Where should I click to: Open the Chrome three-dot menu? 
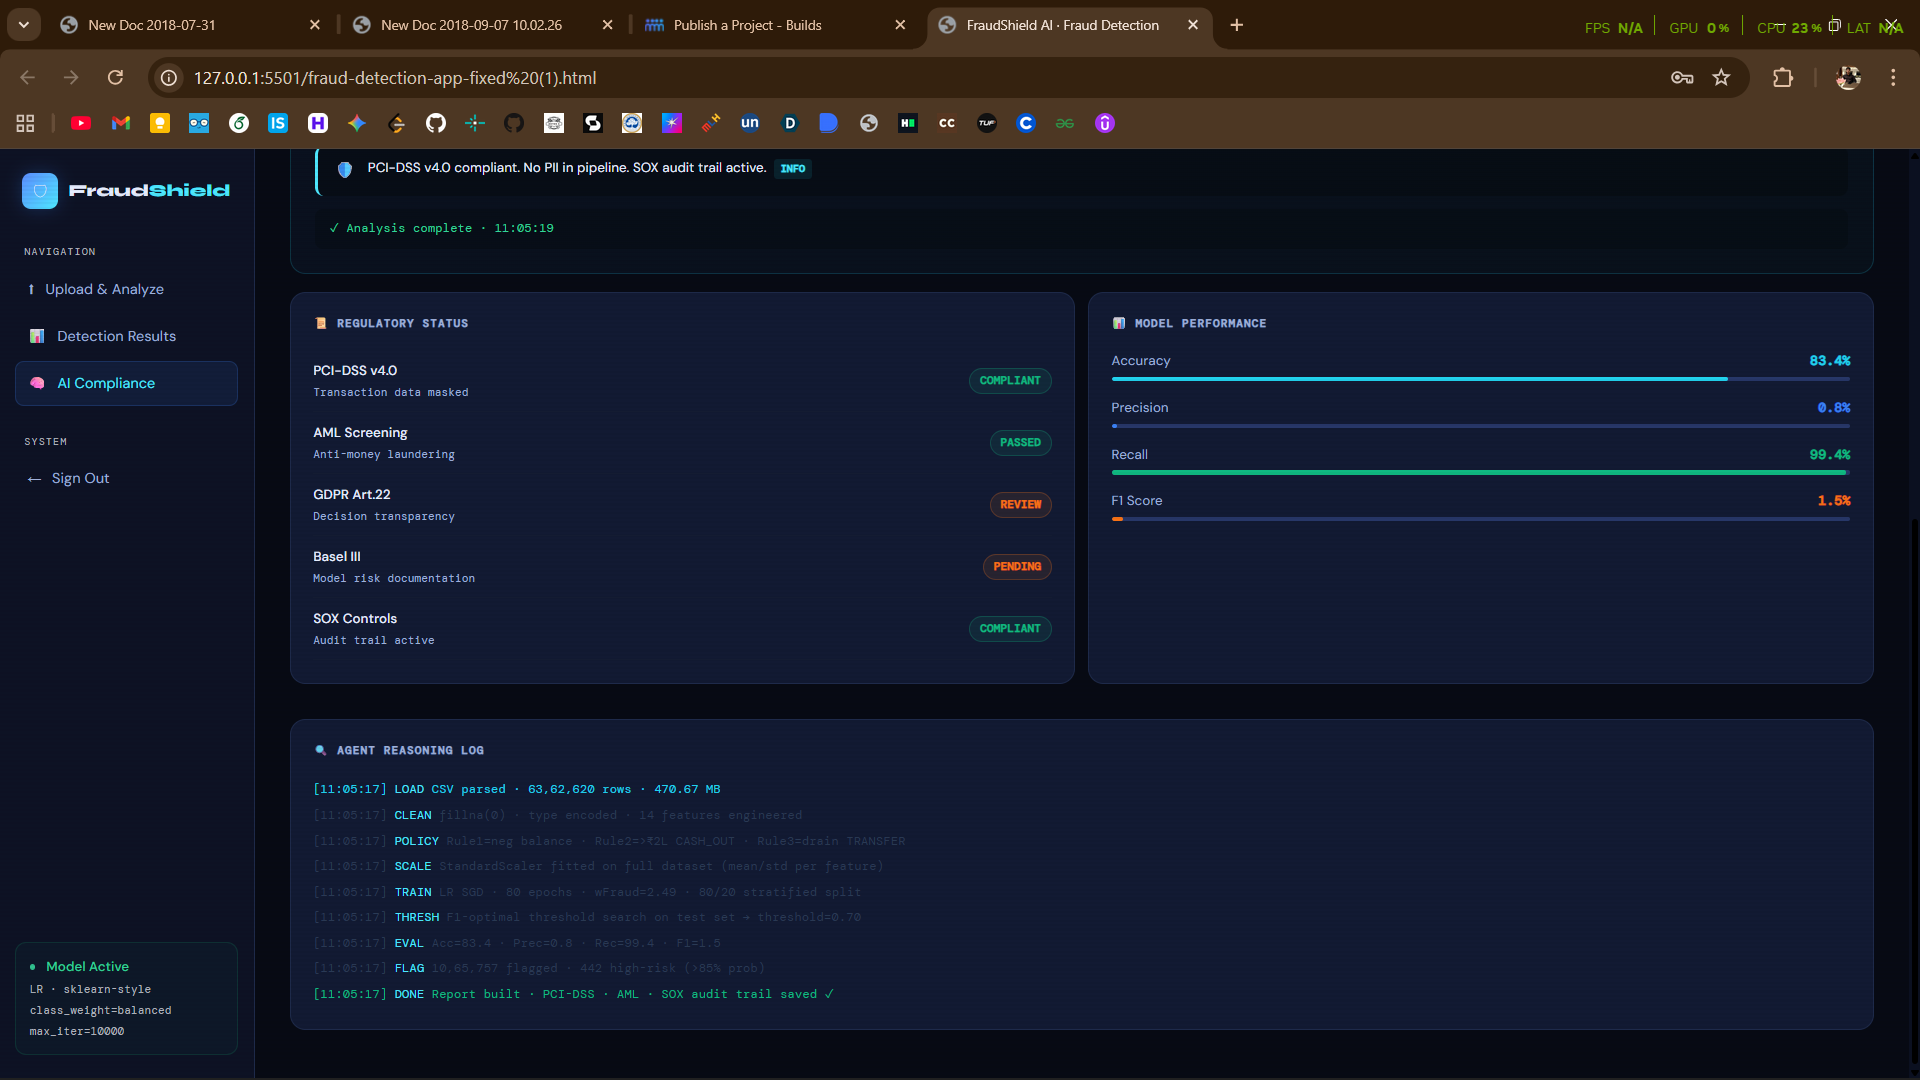1893,77
